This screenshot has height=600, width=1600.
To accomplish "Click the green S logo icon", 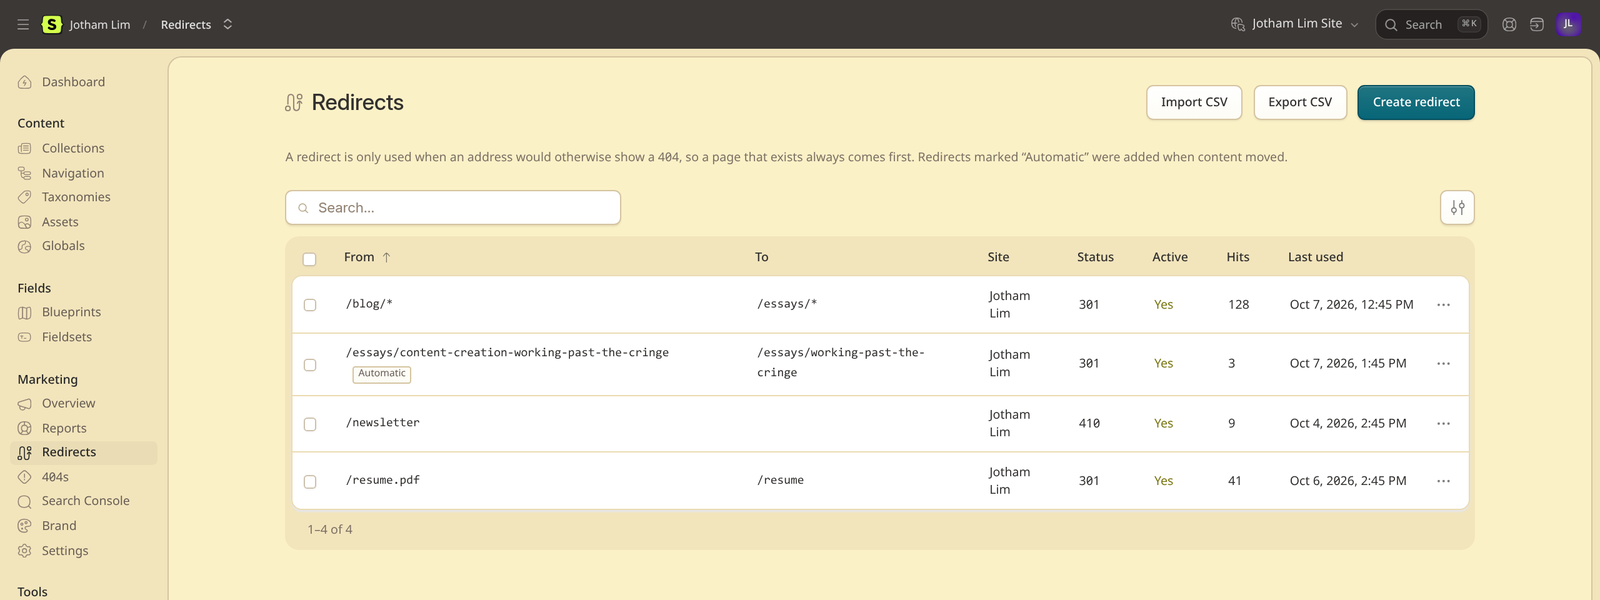I will point(52,24).
